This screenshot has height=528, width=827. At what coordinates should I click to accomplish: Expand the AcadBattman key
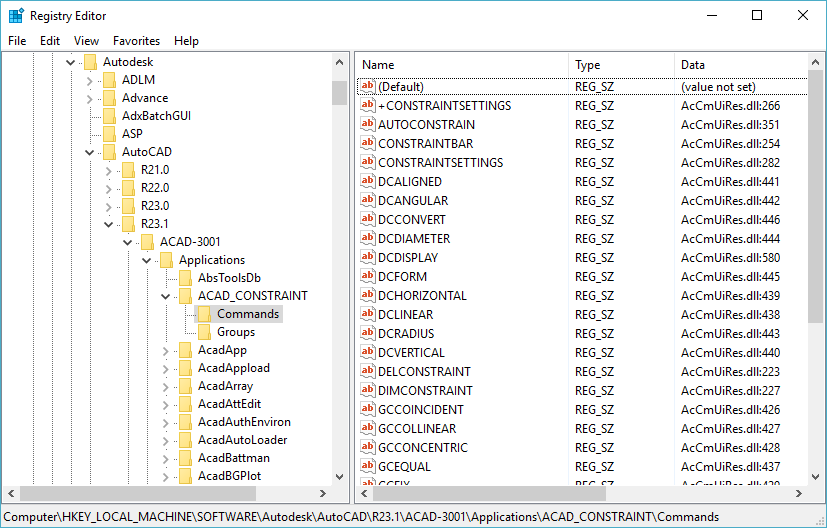[166, 458]
